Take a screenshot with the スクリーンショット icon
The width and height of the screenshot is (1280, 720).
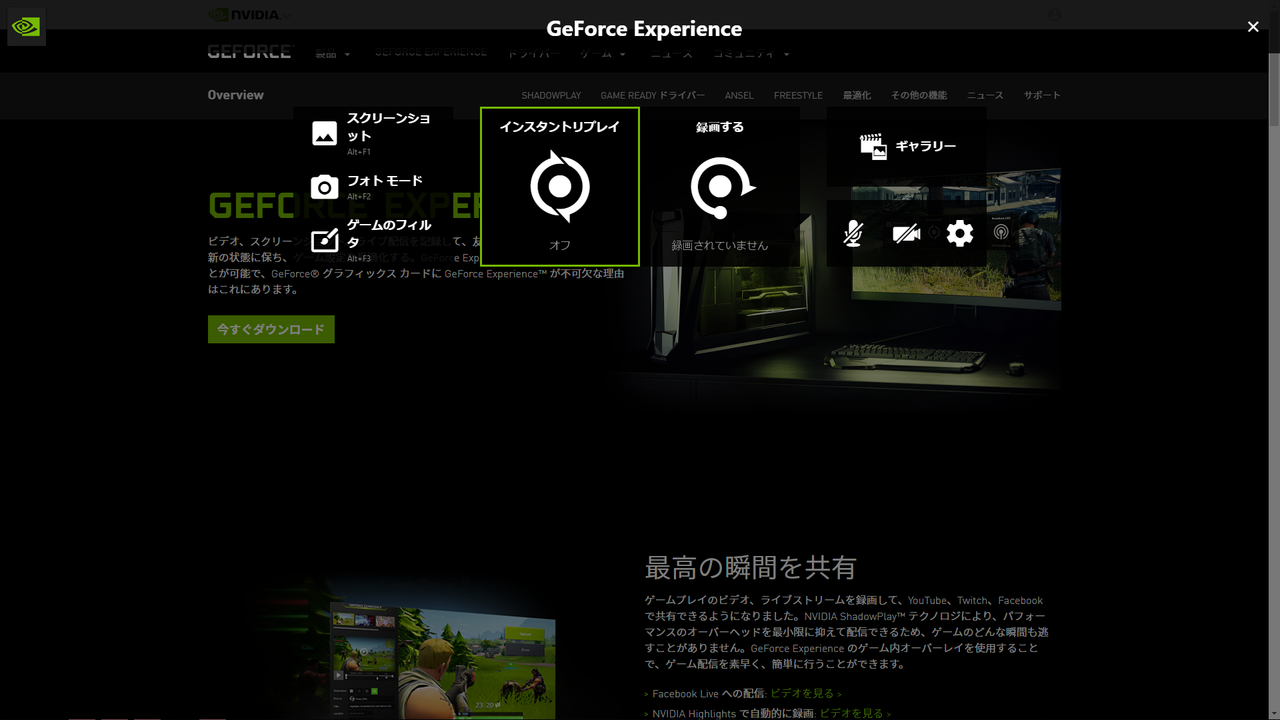(x=324, y=133)
